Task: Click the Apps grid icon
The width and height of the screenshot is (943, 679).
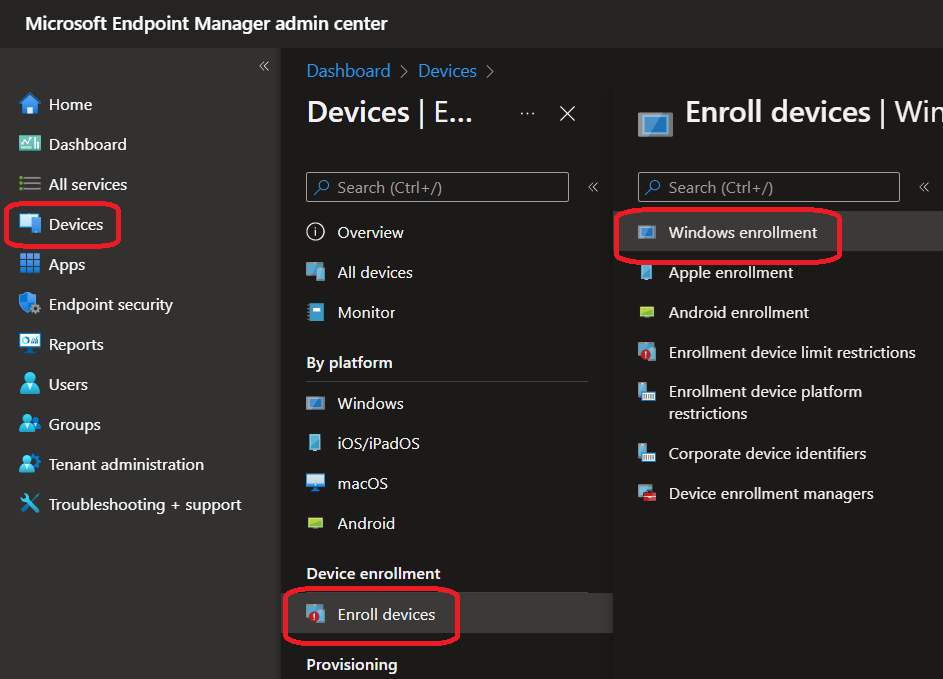Action: pyautogui.click(x=30, y=264)
